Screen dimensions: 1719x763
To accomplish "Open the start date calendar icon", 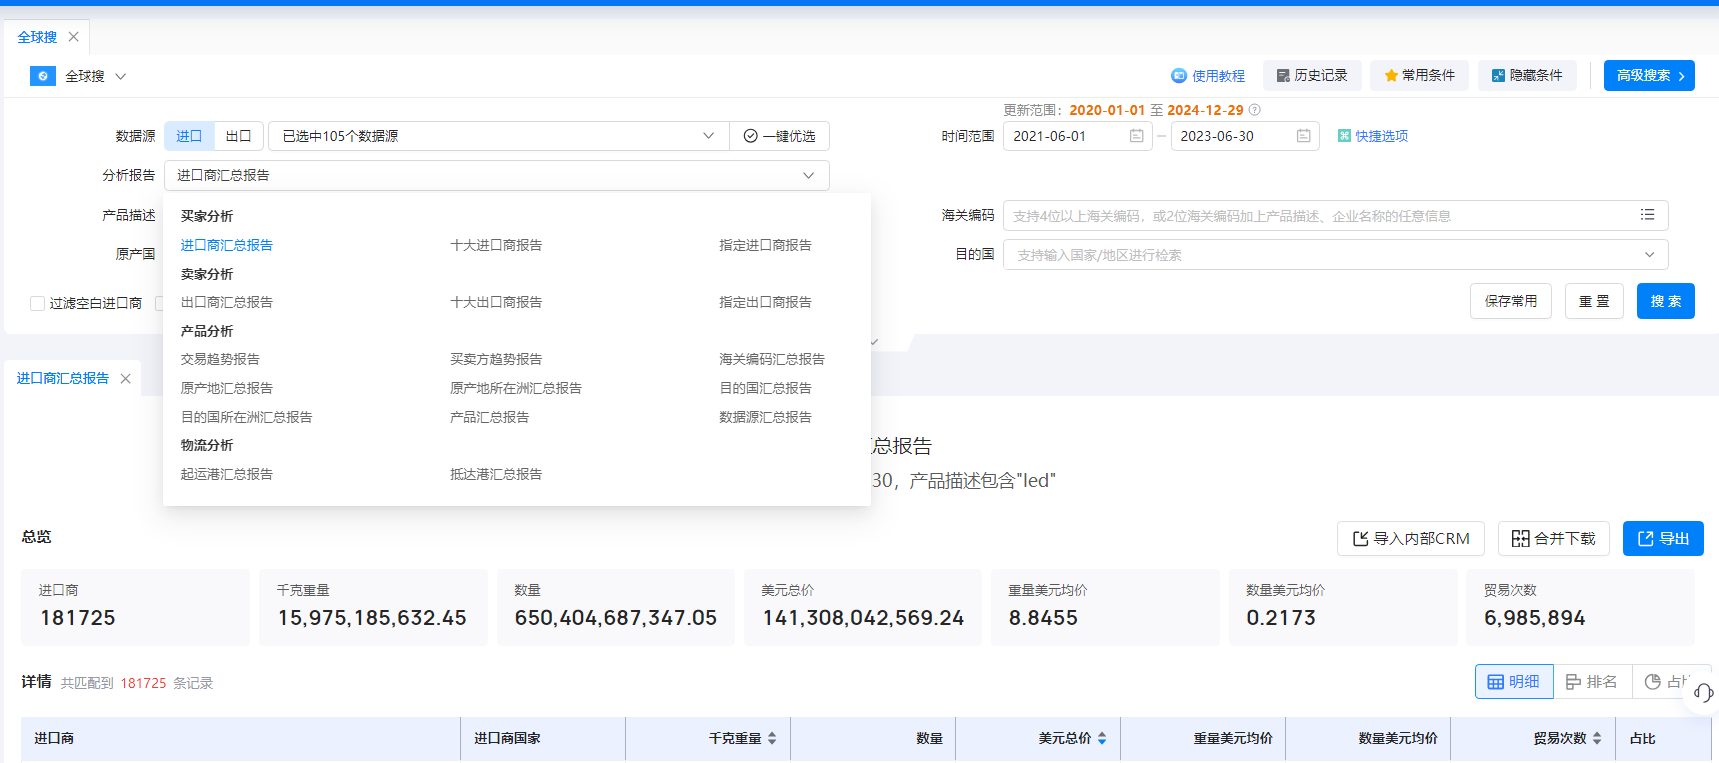I will point(1136,136).
